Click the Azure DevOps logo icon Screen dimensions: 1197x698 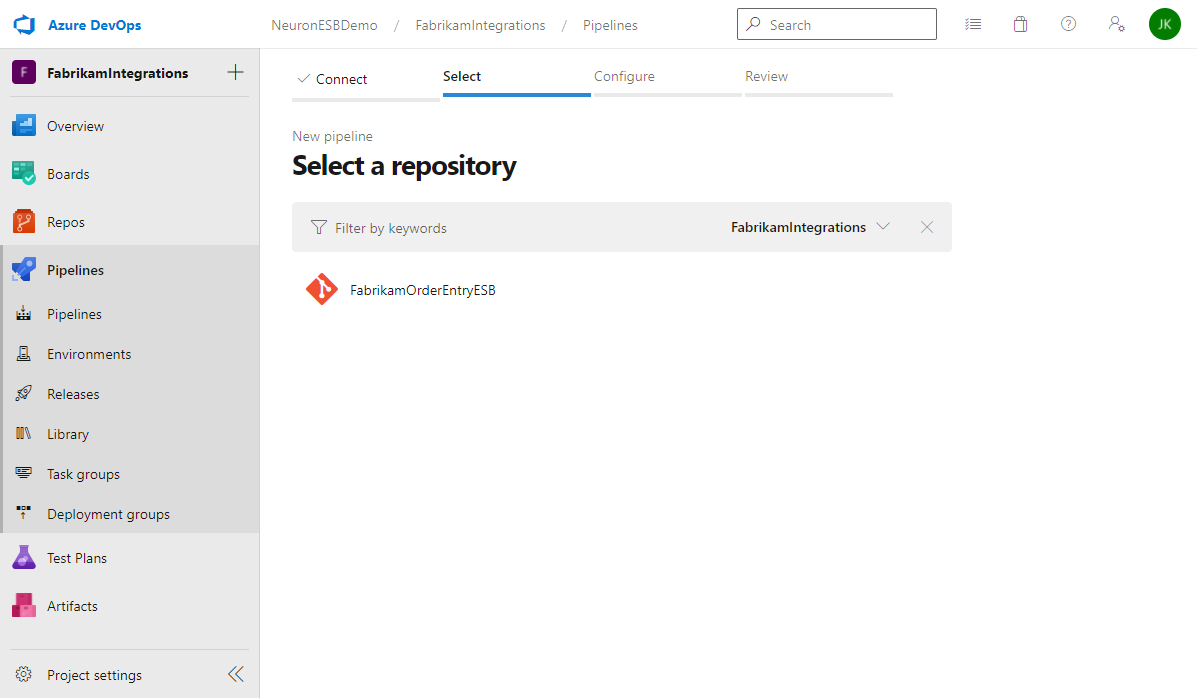(24, 24)
